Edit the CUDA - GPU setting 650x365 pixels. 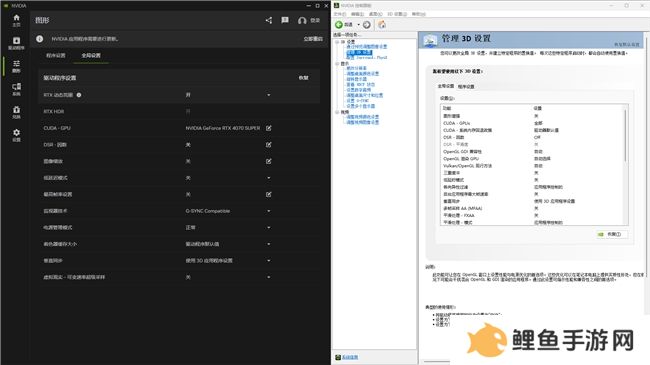click(x=269, y=128)
